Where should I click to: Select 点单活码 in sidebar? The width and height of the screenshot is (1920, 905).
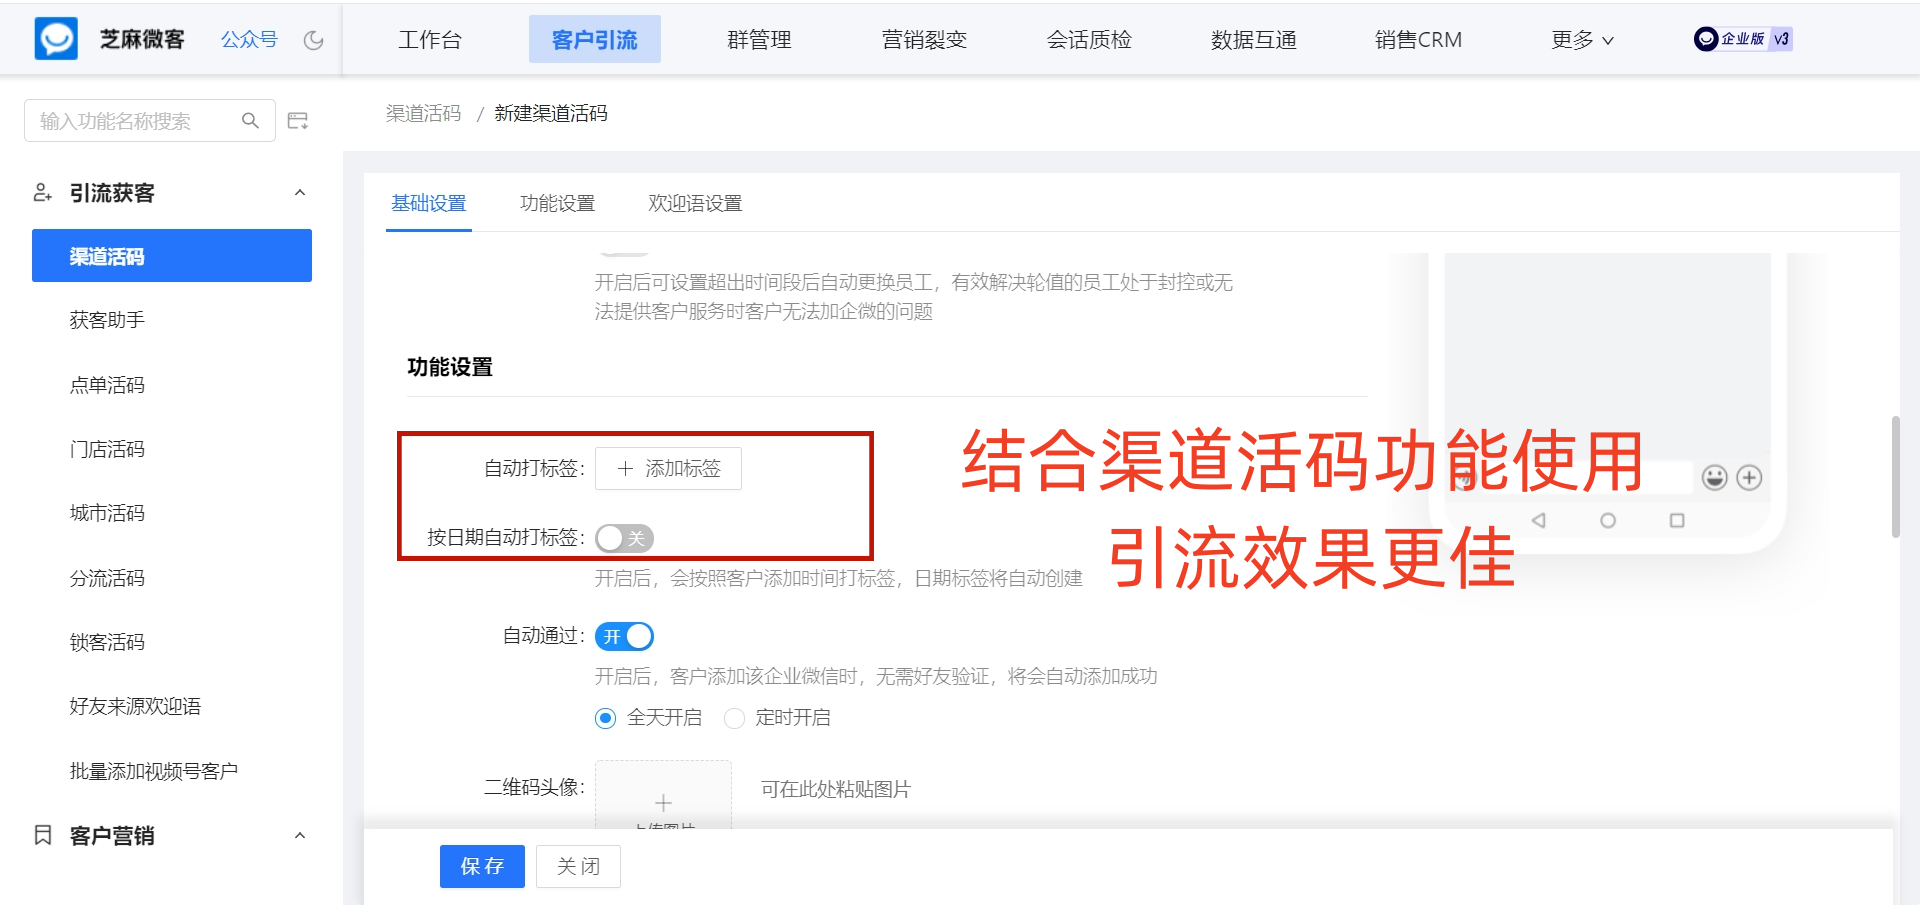pyautogui.click(x=107, y=385)
